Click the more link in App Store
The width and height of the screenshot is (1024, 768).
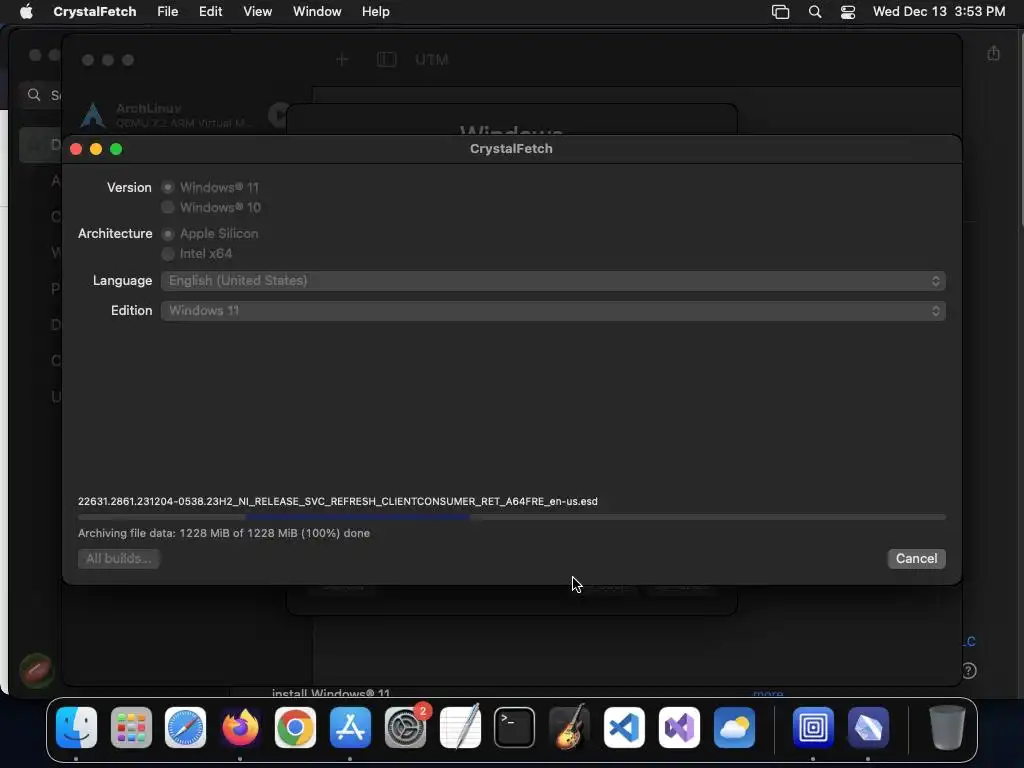(768, 693)
